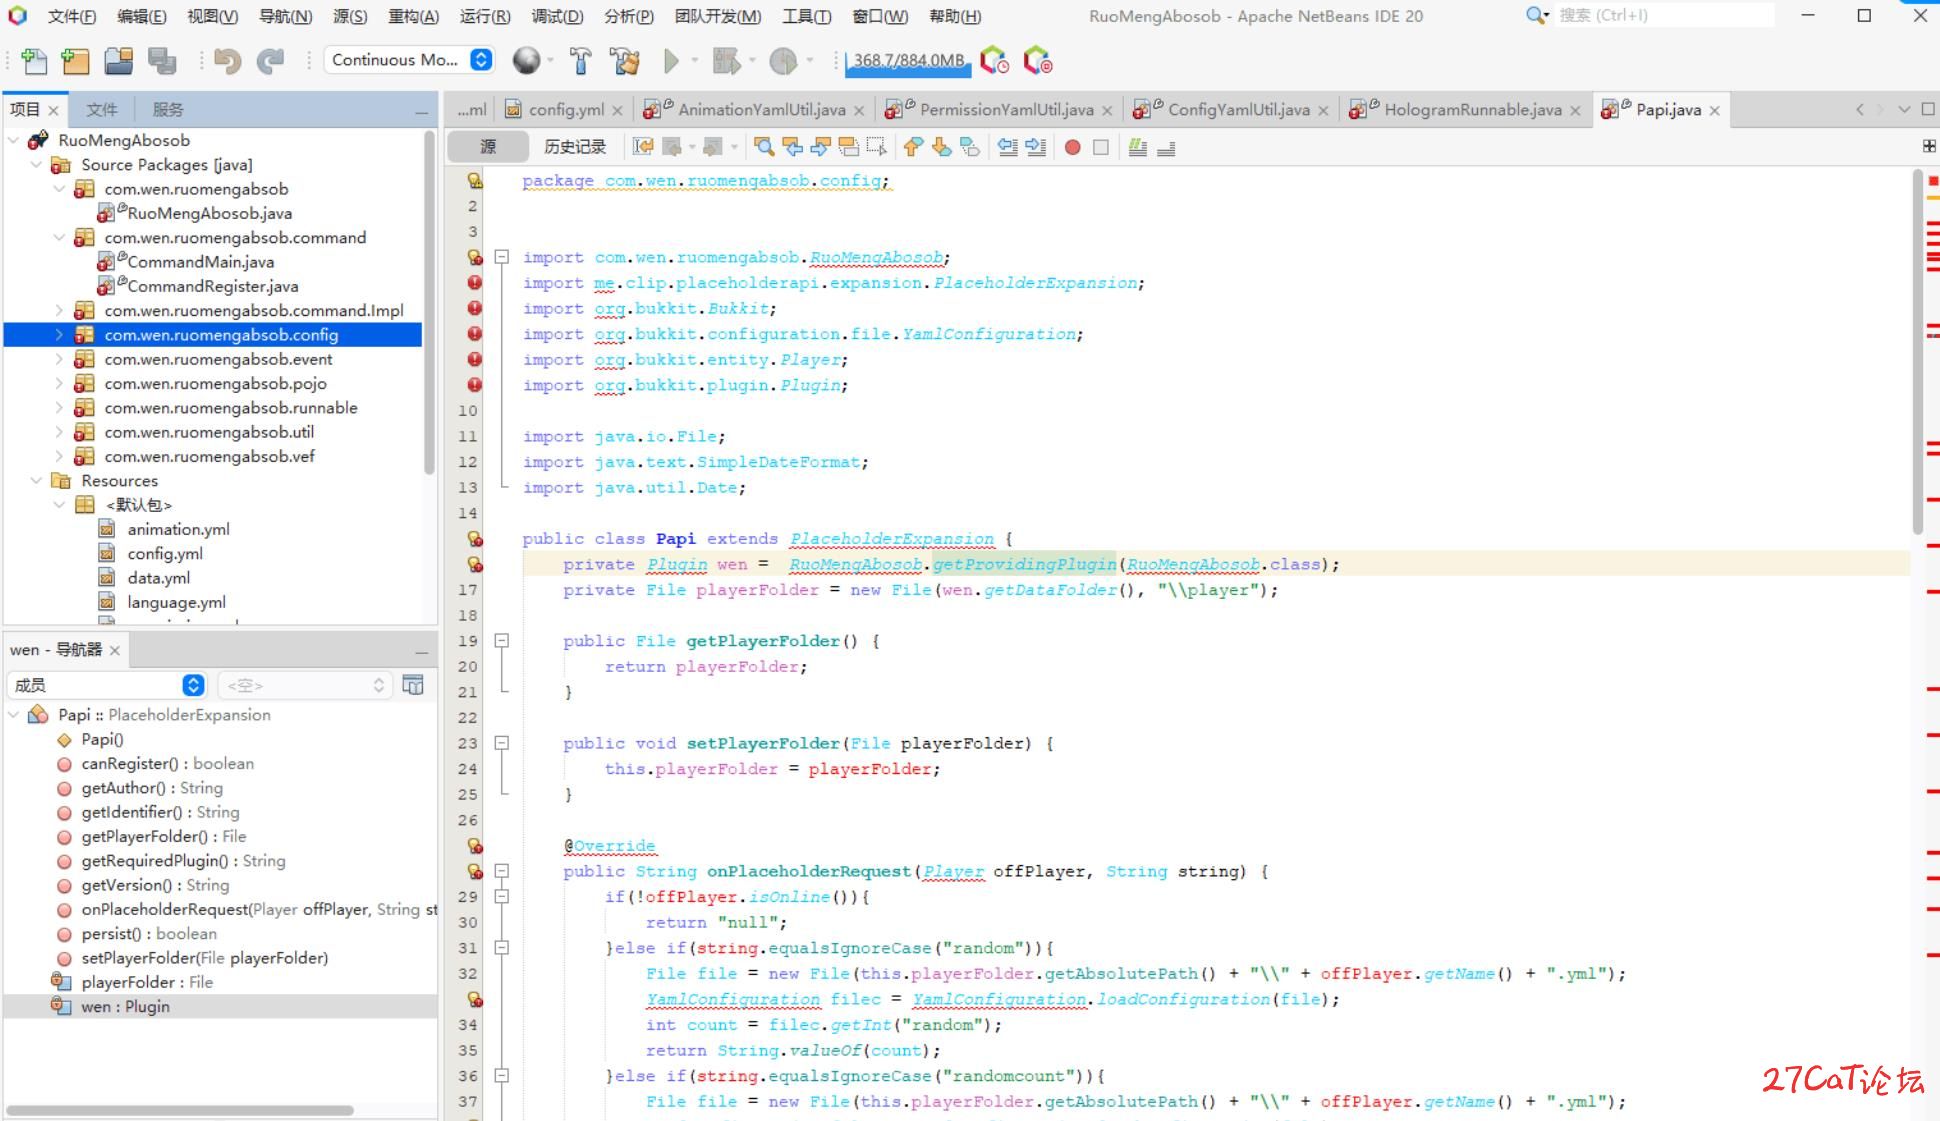This screenshot has height=1121, width=1940.
Task: Click the Comment lines icon in editor toolbar
Action: pos(1138,147)
